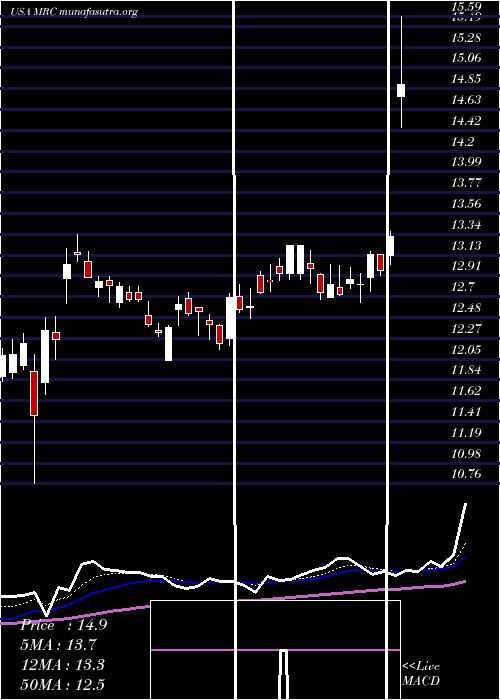Click the 14.85 price axis label
The height and width of the screenshot is (700, 500).
tap(466, 79)
